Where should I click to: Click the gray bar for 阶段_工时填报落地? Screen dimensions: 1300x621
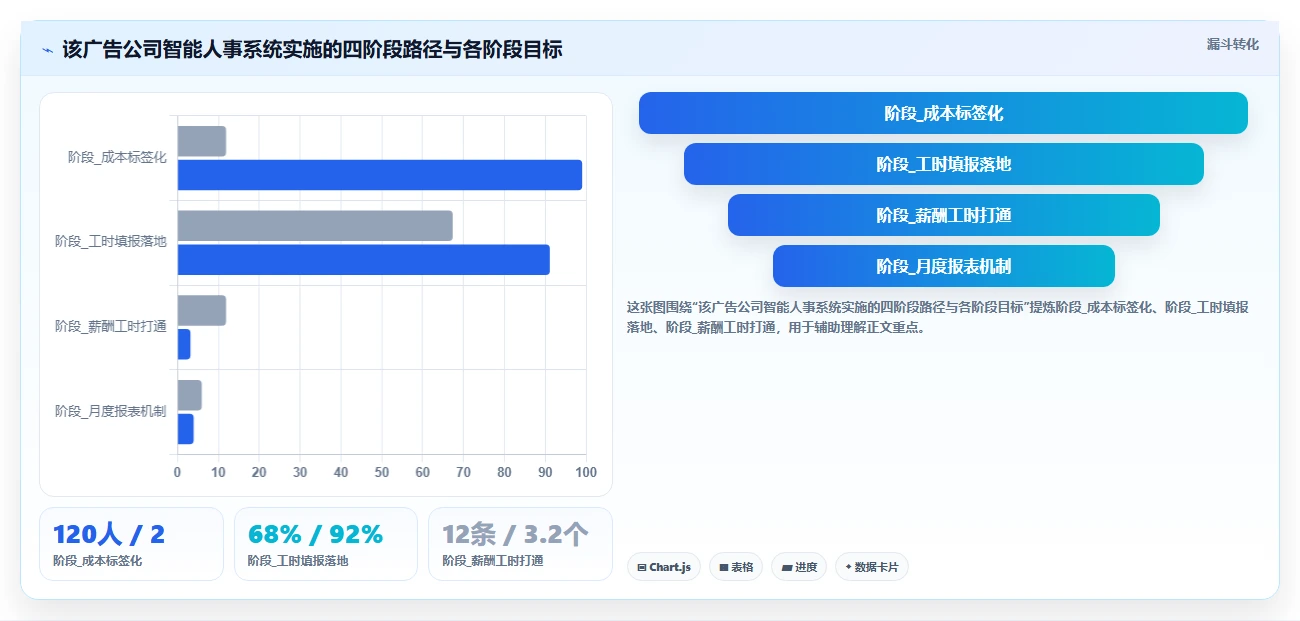(x=315, y=226)
